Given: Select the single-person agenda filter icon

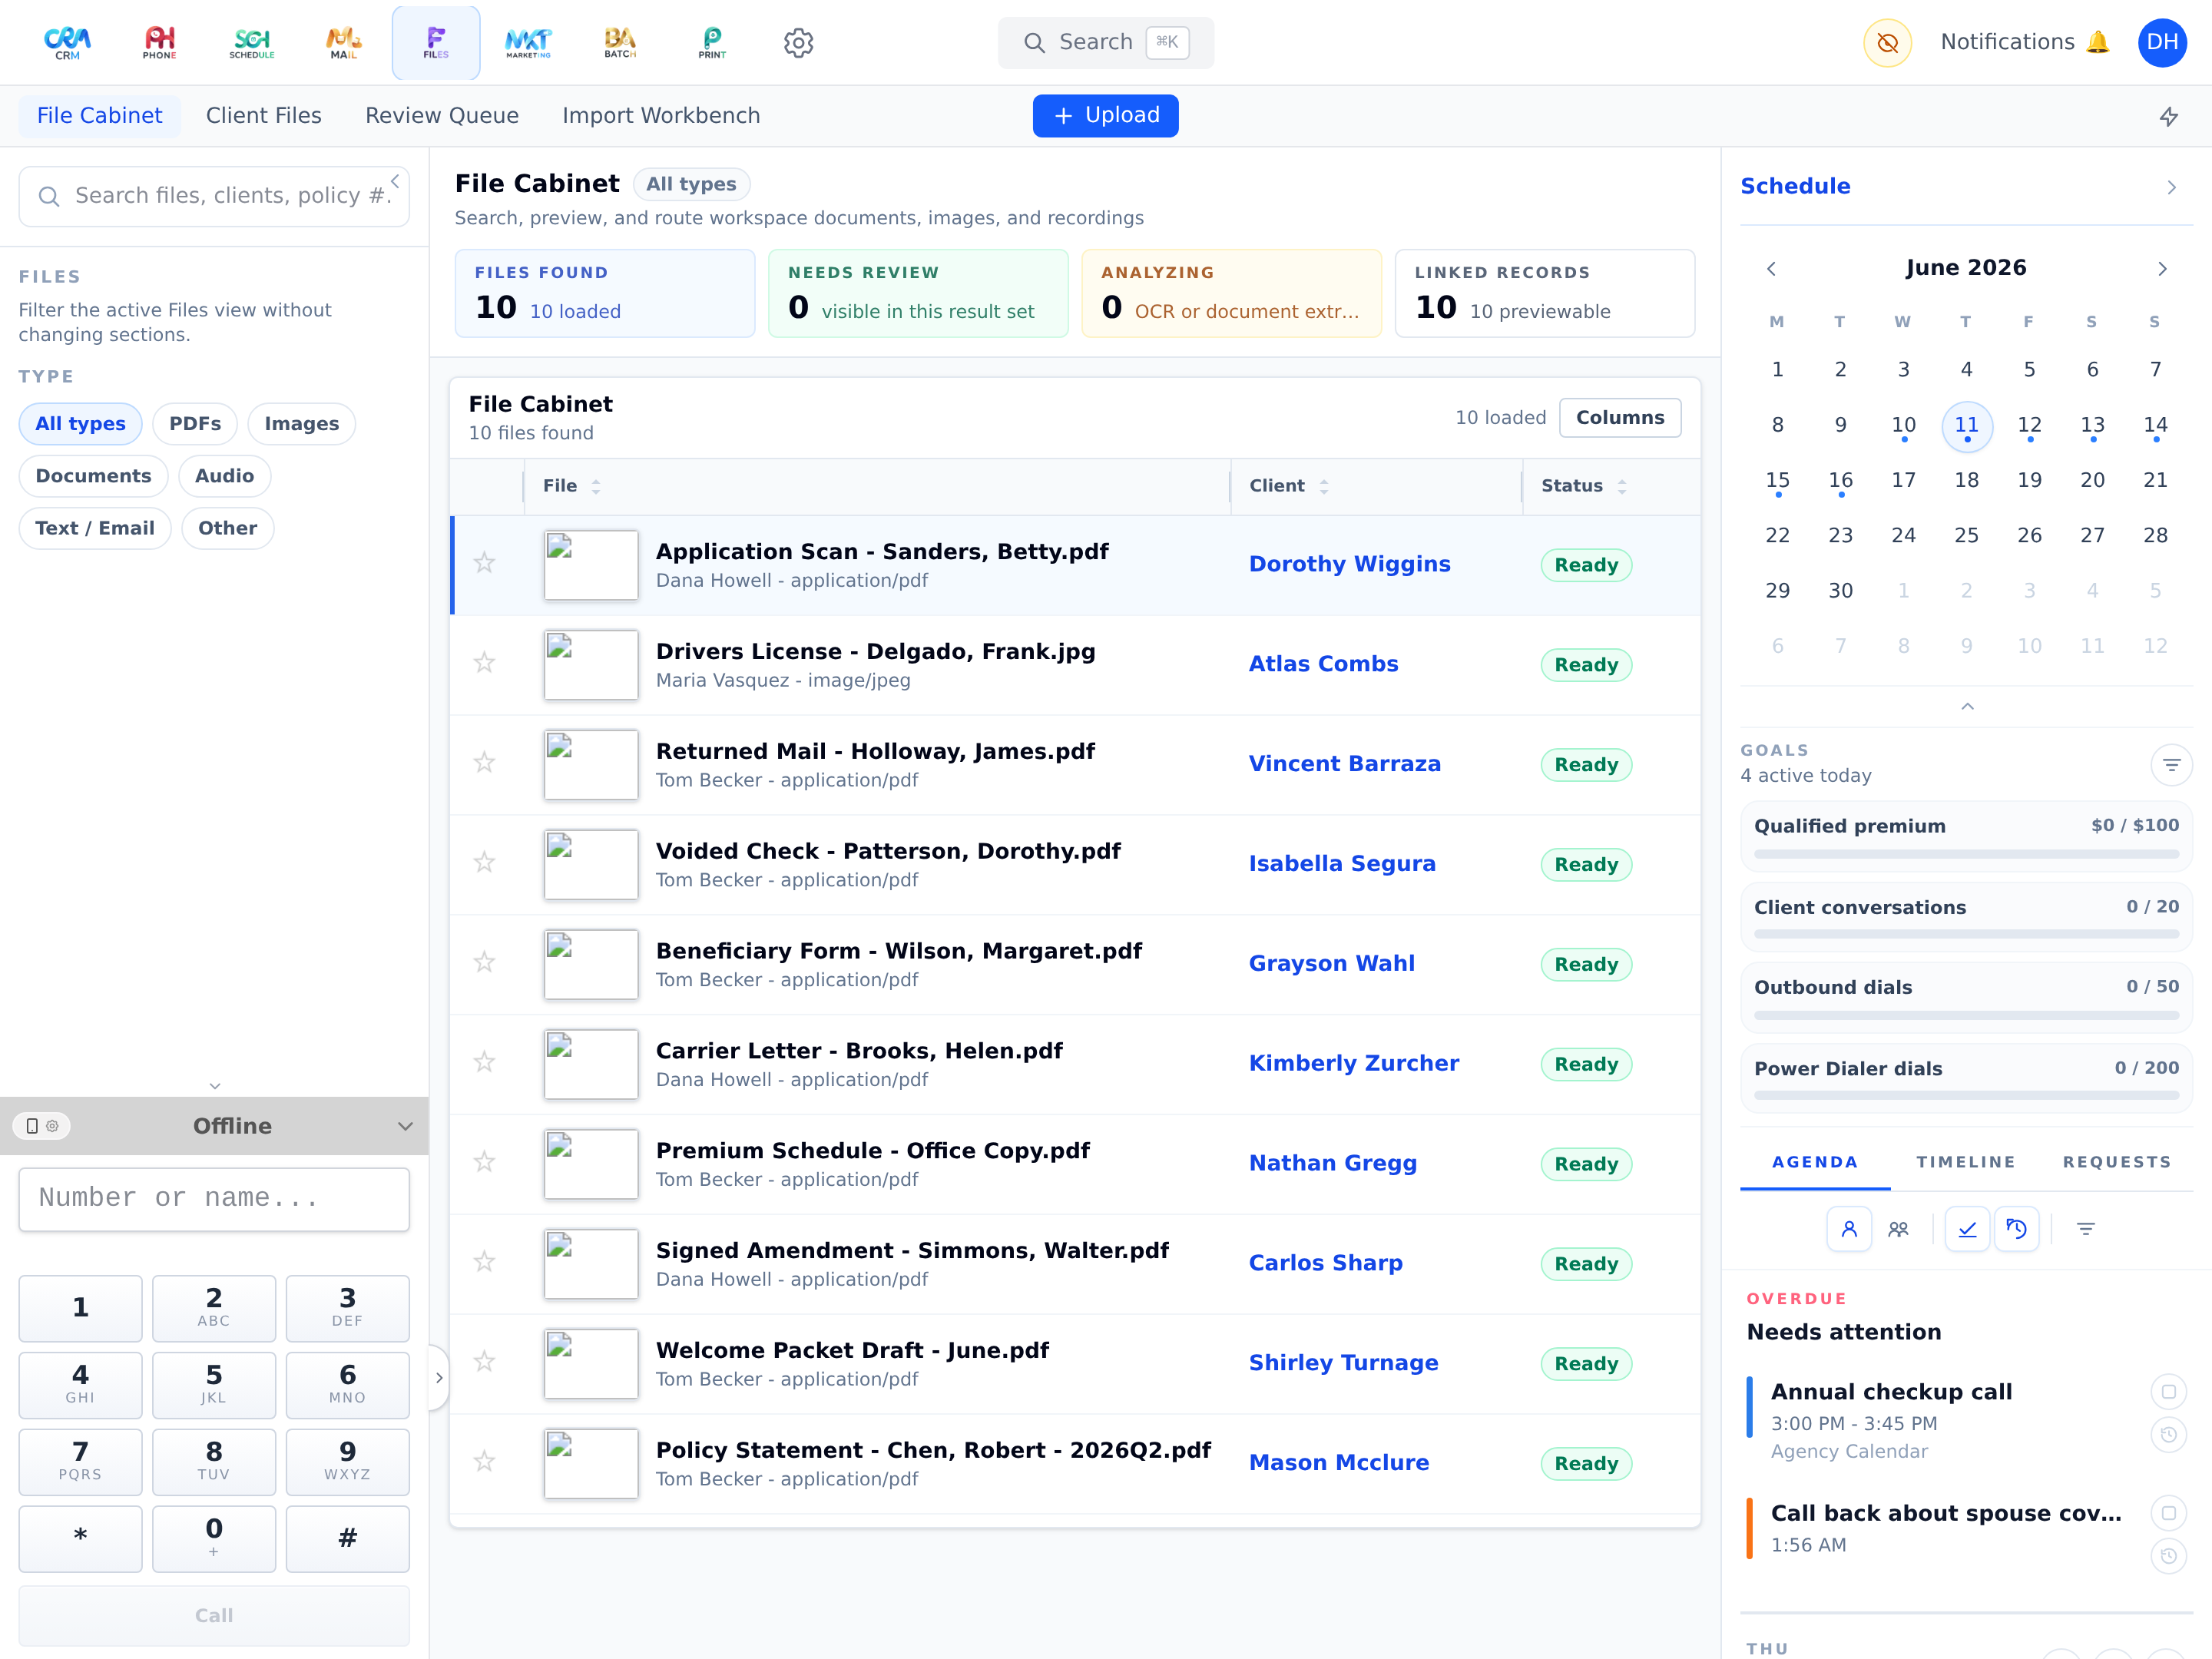Looking at the screenshot, I should point(1849,1229).
